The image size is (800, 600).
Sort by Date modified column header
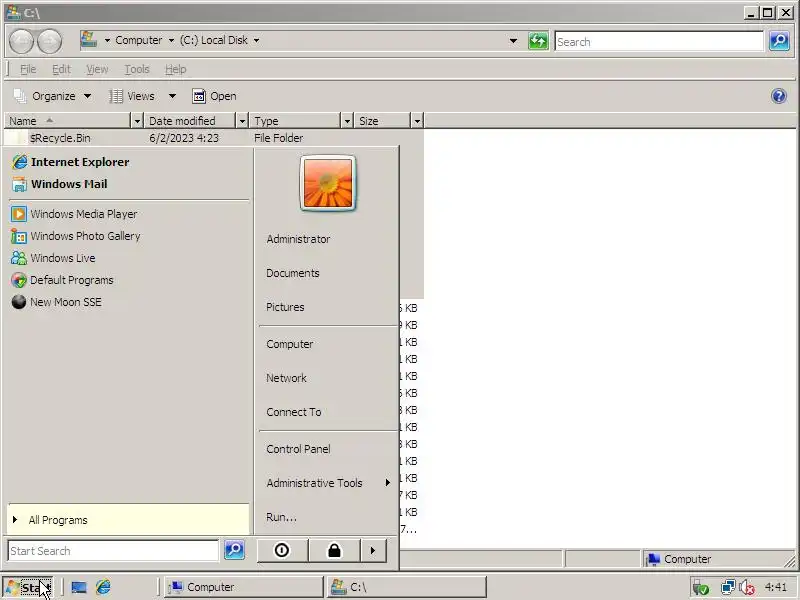190,121
